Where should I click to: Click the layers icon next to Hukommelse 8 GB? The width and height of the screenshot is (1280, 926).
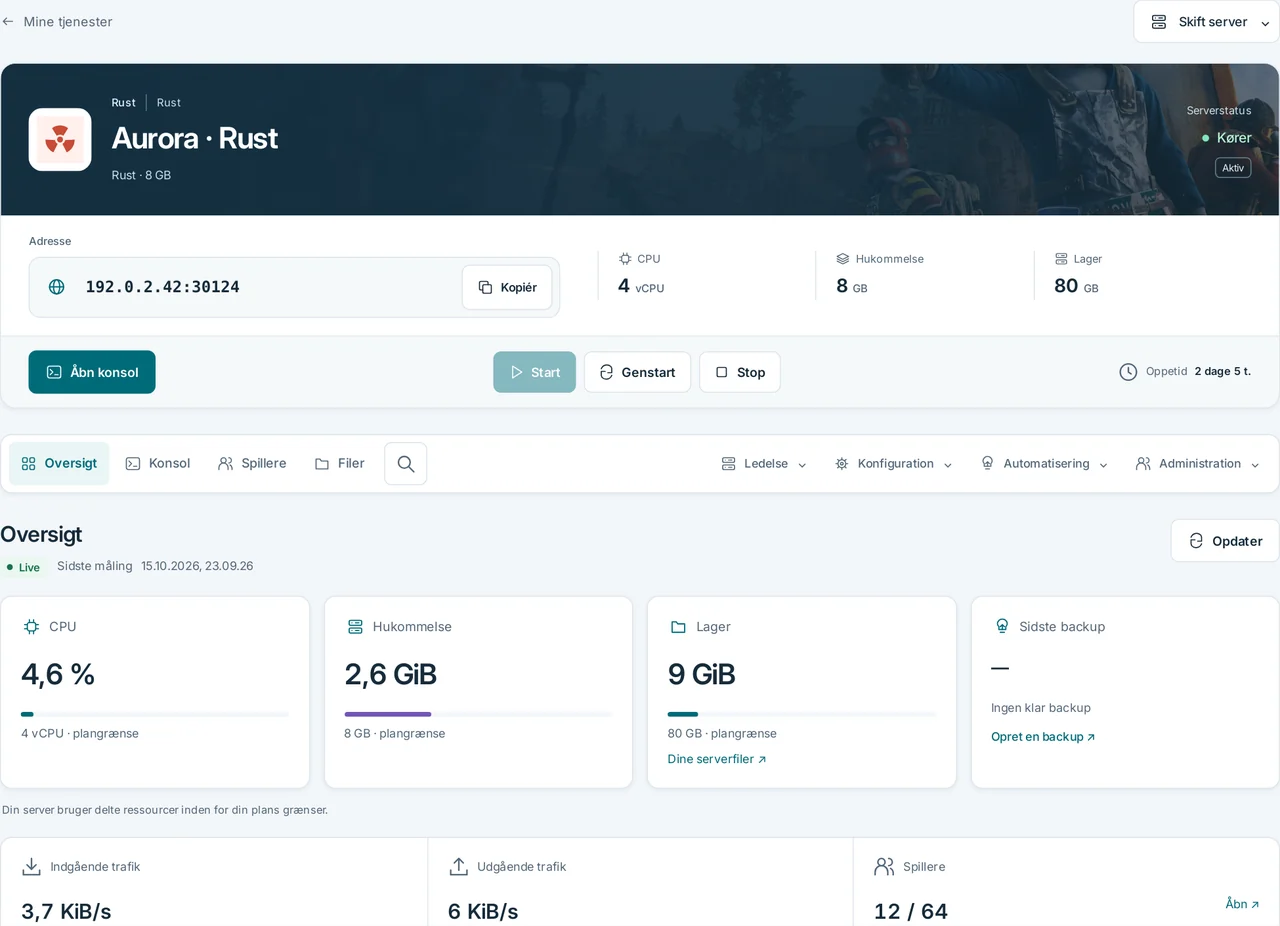843,259
